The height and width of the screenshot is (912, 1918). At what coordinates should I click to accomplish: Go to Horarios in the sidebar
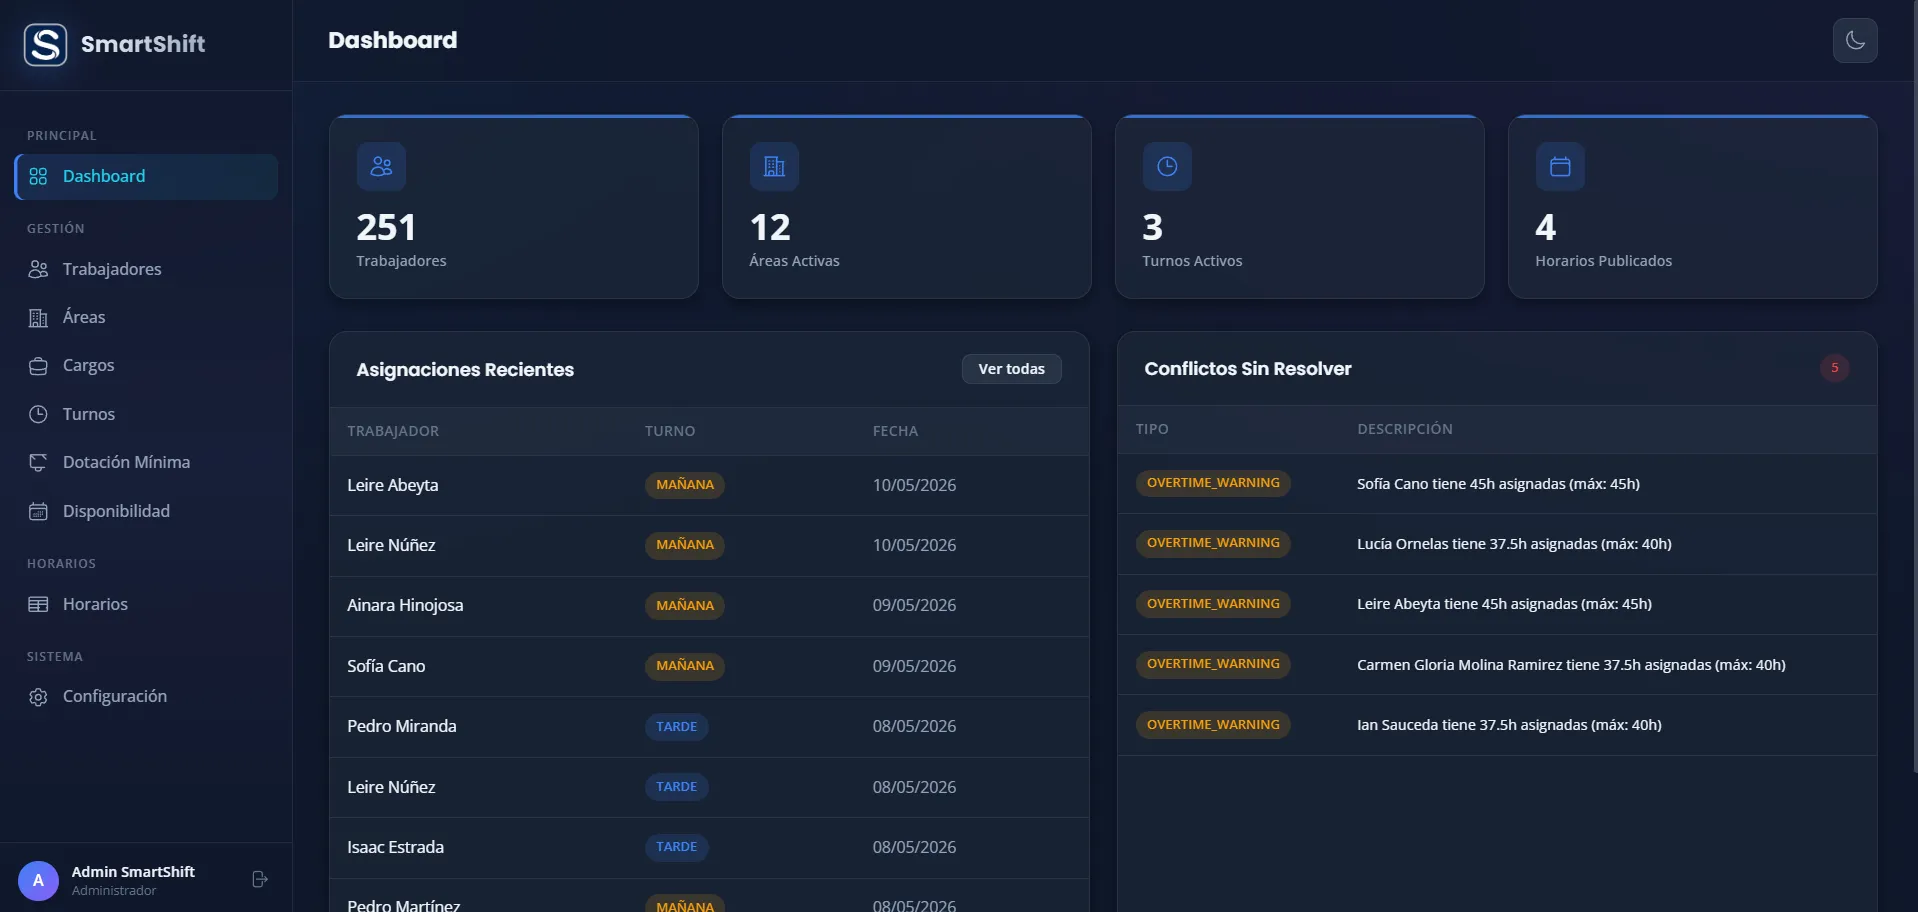pyautogui.click(x=146, y=604)
